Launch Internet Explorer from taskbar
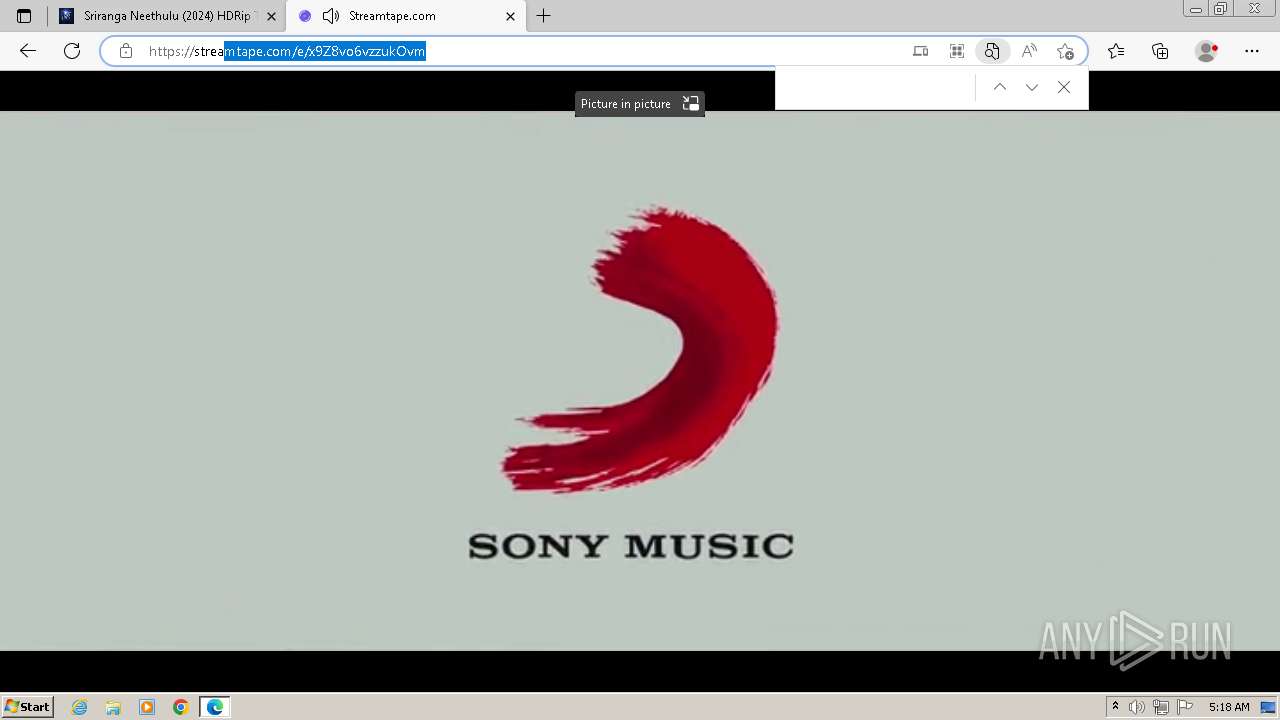Screen dimensions: 1280x720 coord(80,707)
